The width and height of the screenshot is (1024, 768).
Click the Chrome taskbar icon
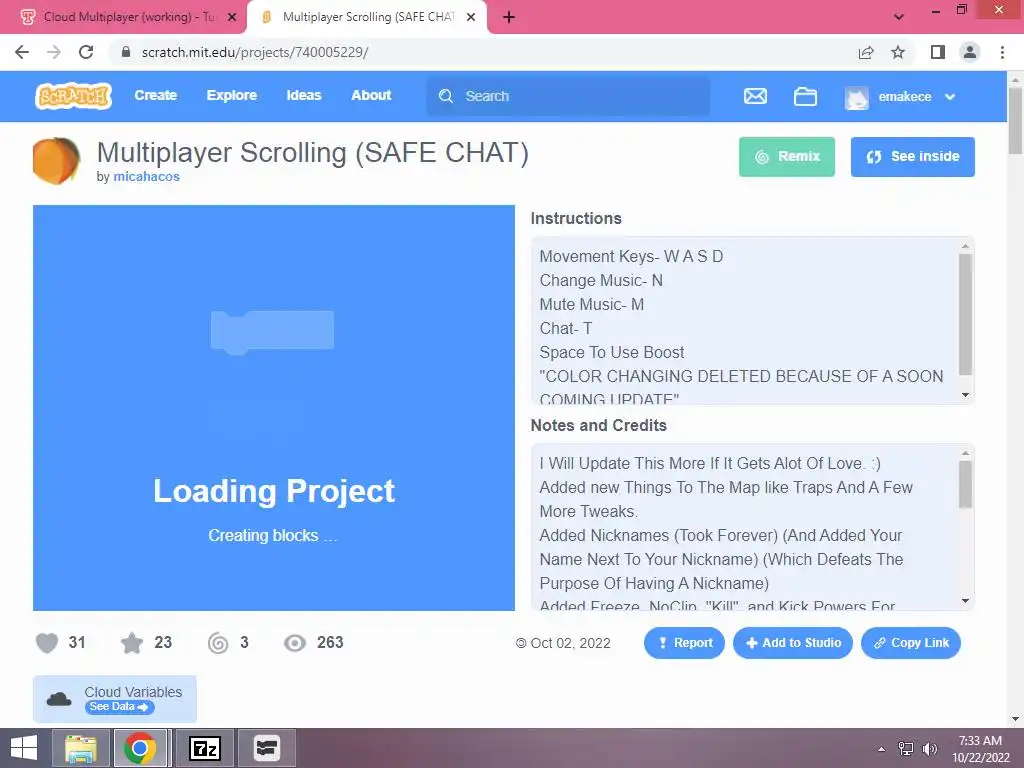(x=140, y=748)
